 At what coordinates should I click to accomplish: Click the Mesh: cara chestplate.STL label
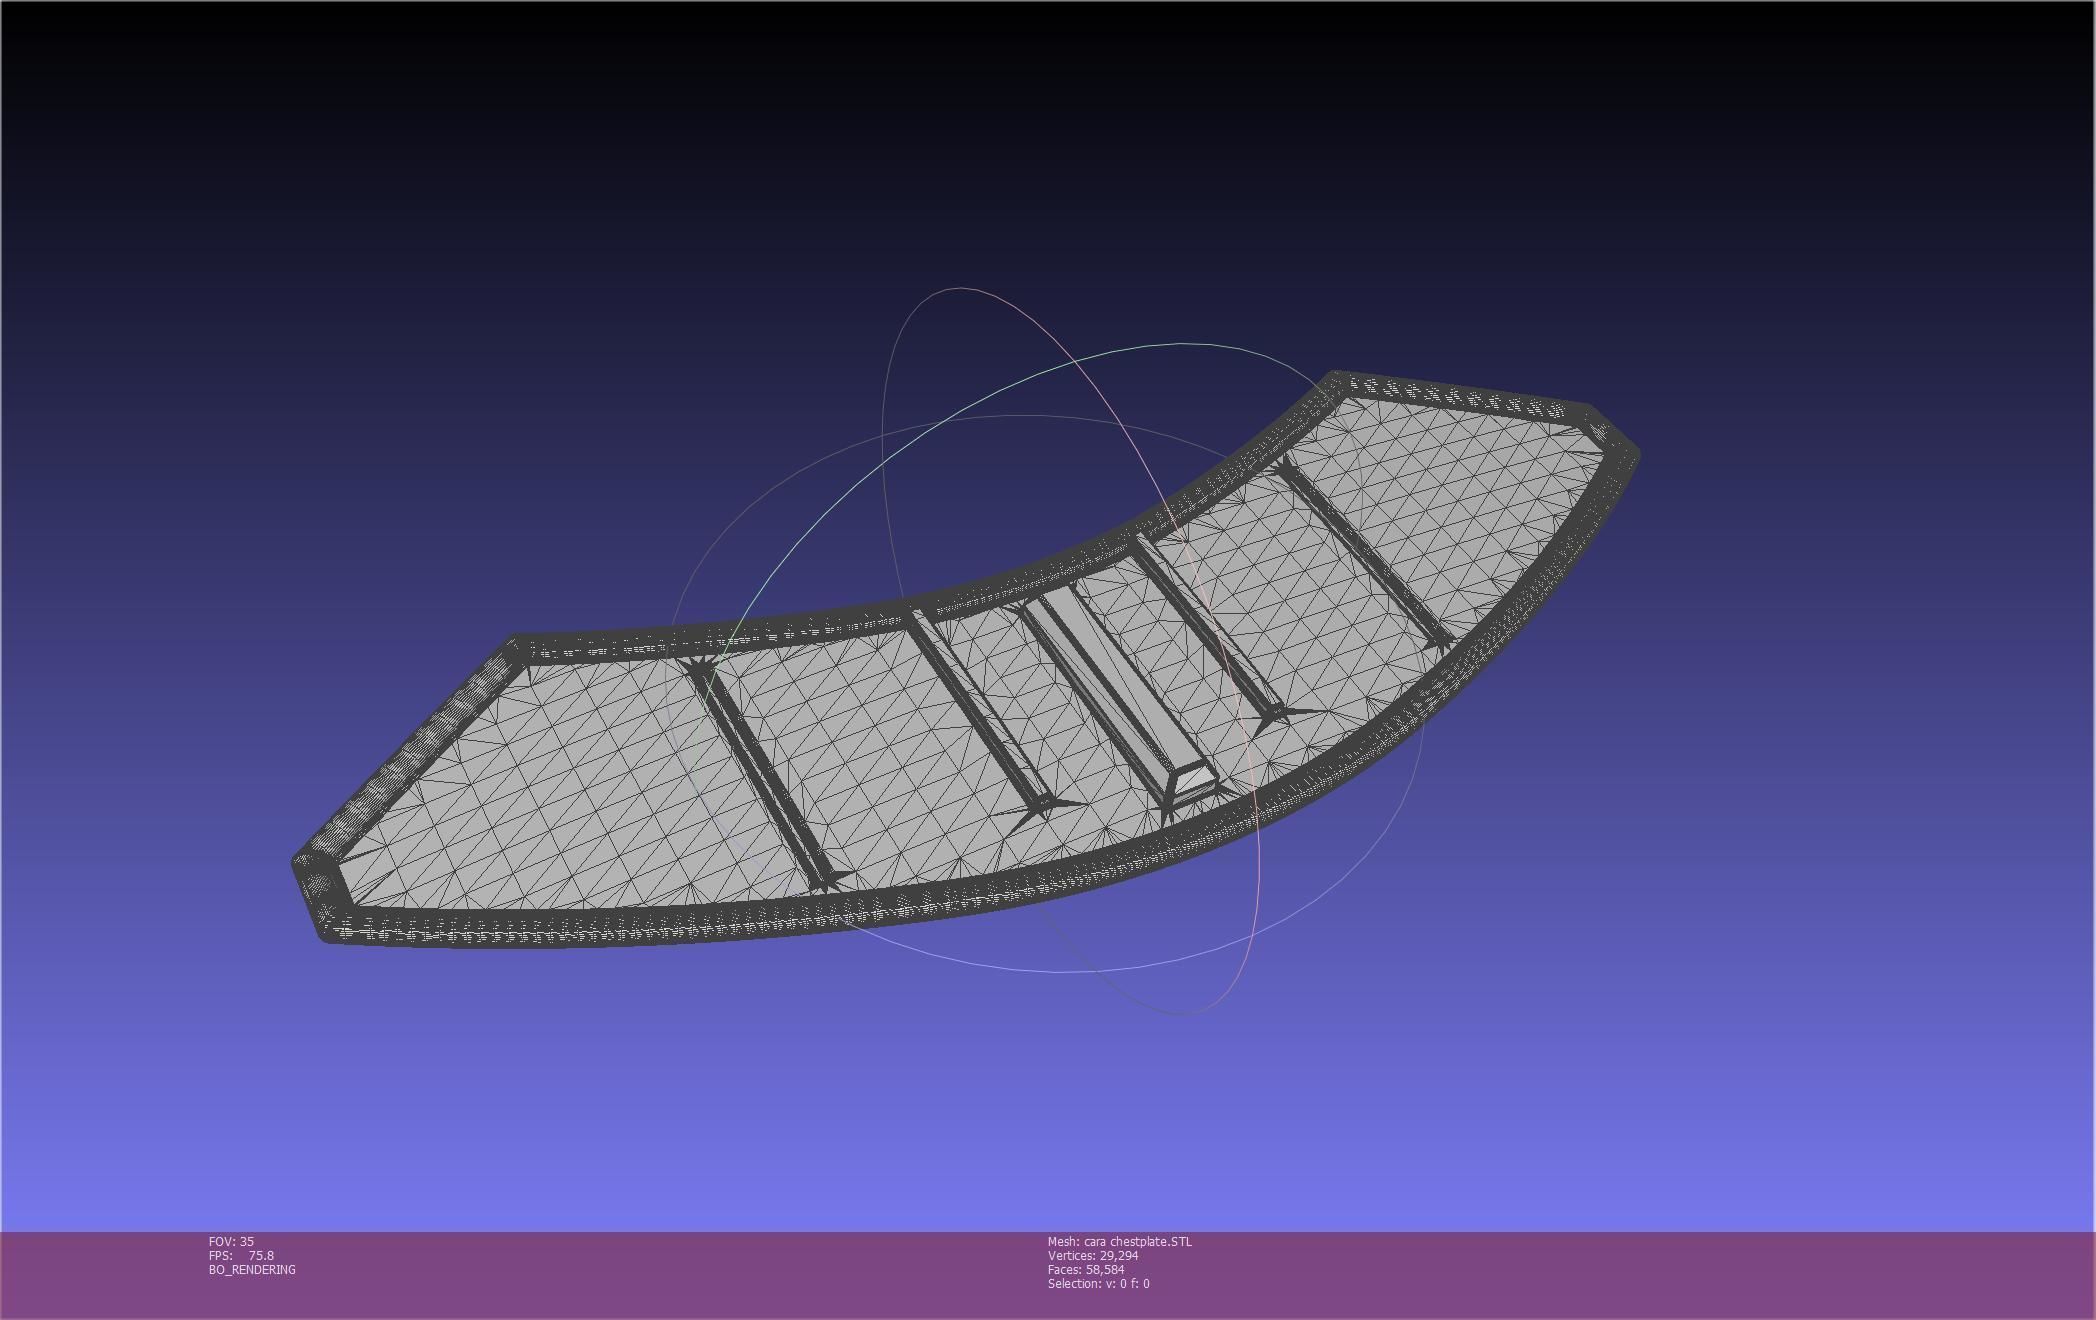[x=1120, y=1241]
